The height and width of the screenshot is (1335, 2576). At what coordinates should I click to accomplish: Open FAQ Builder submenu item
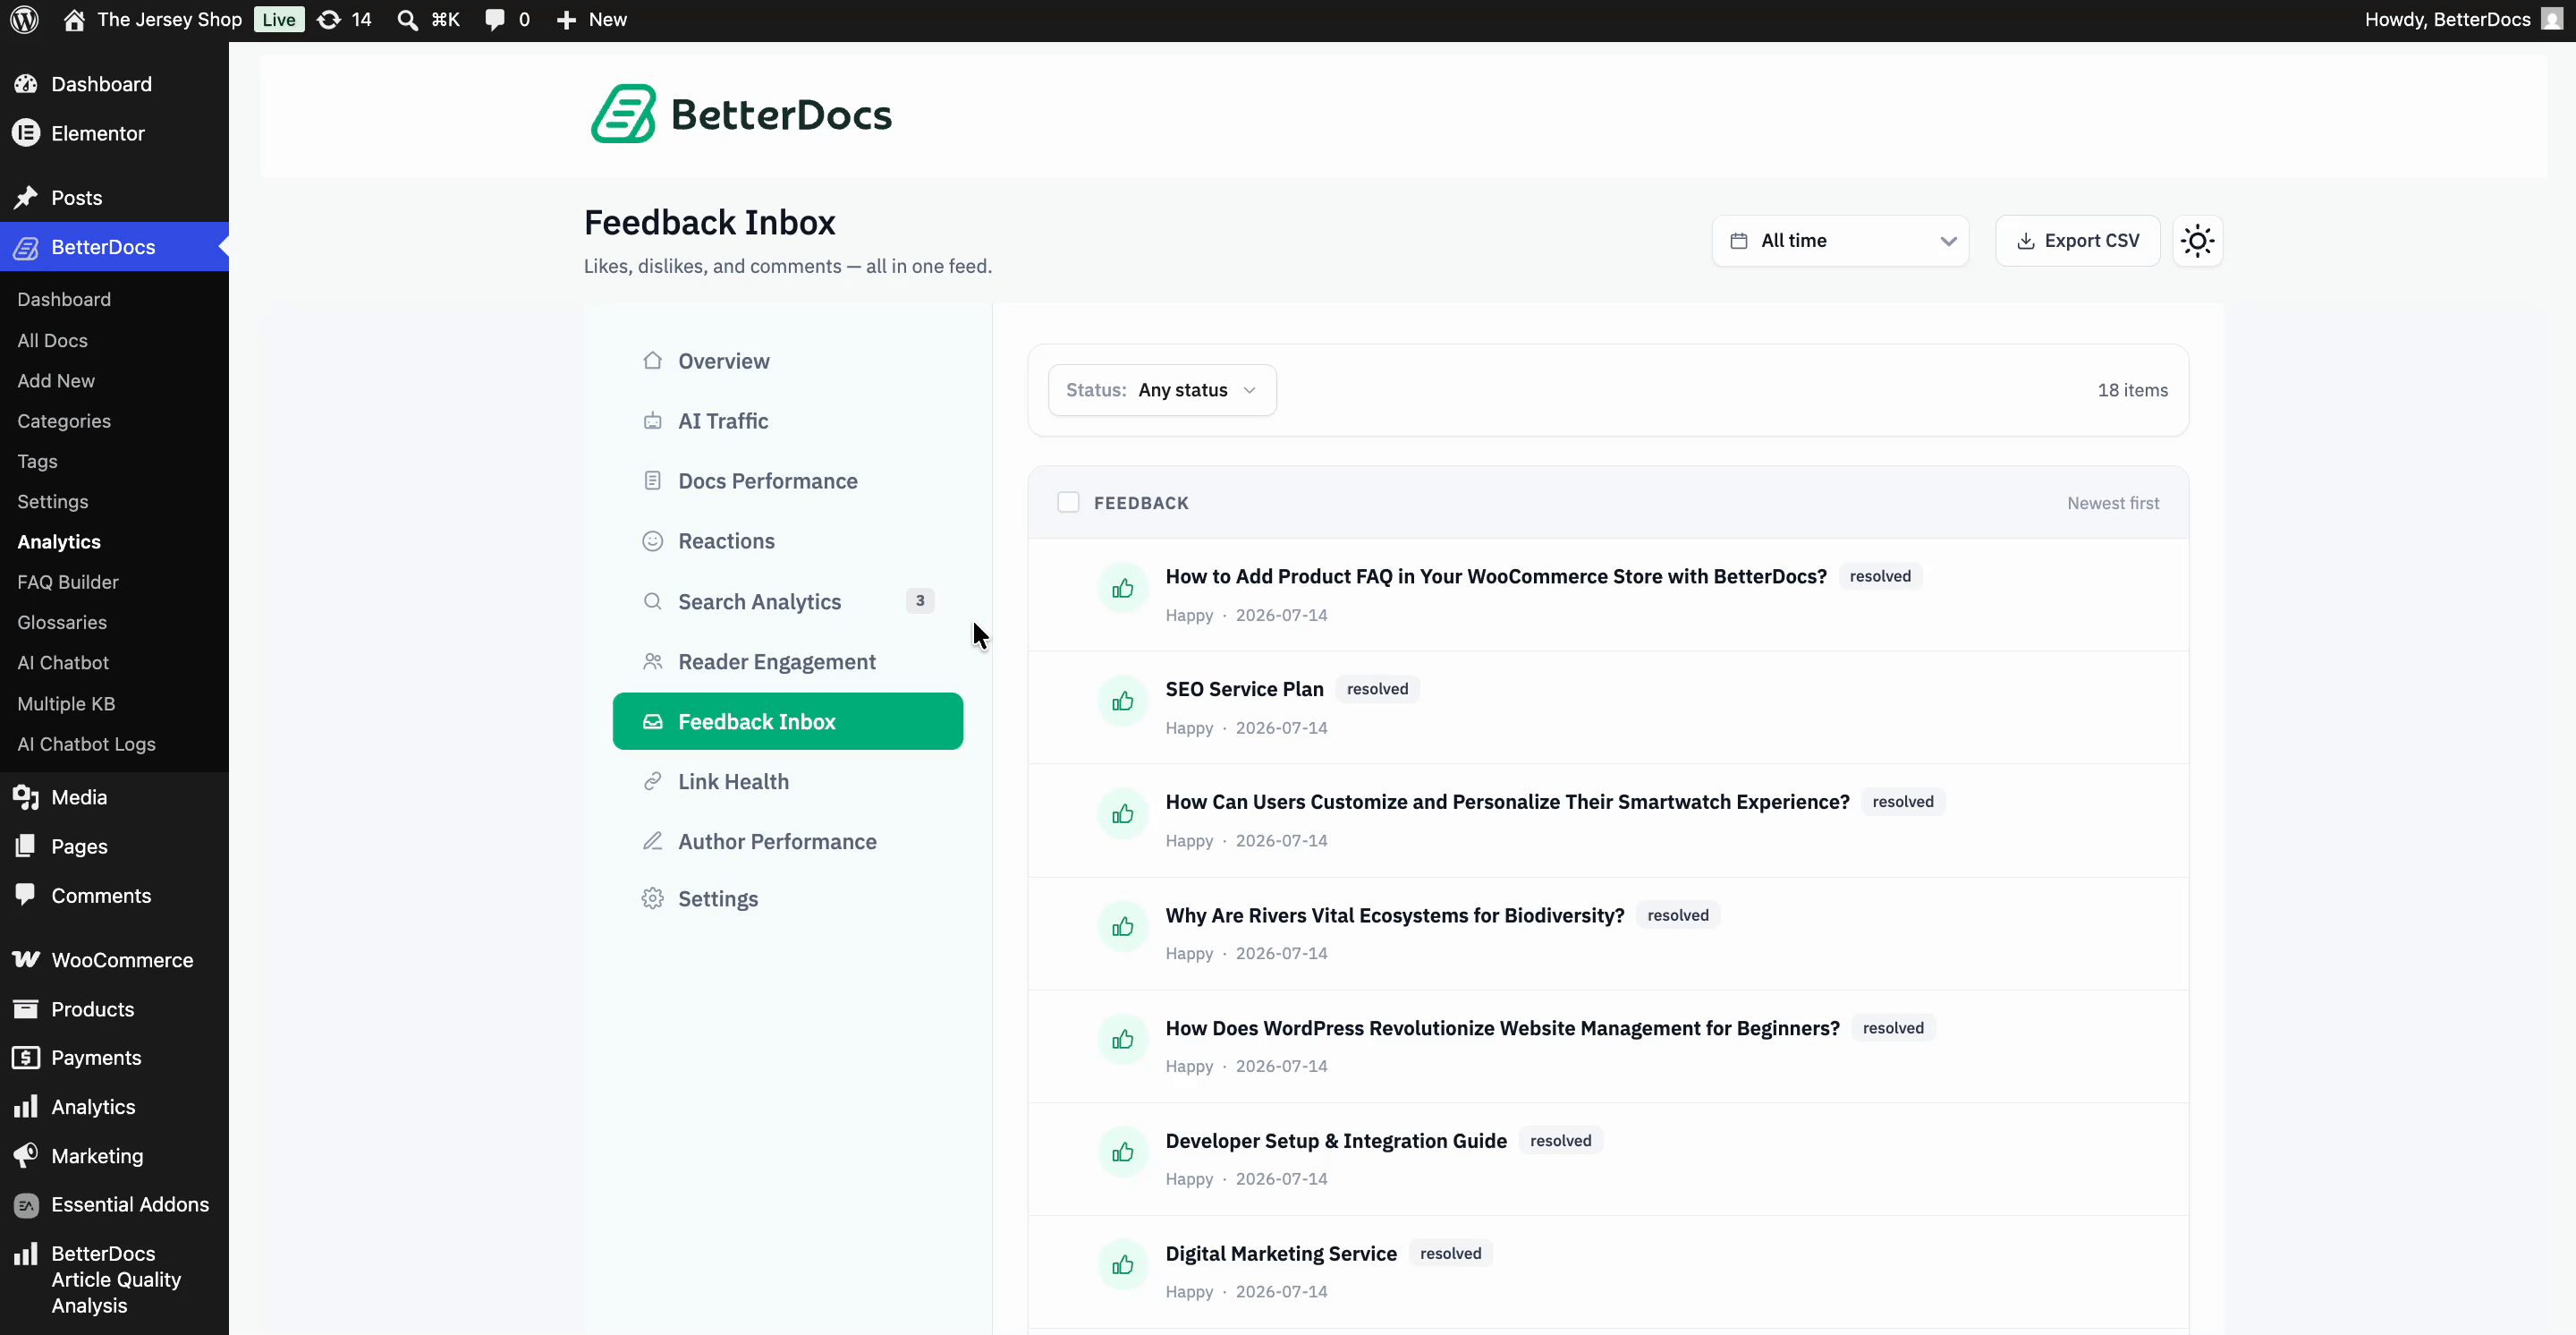(68, 582)
